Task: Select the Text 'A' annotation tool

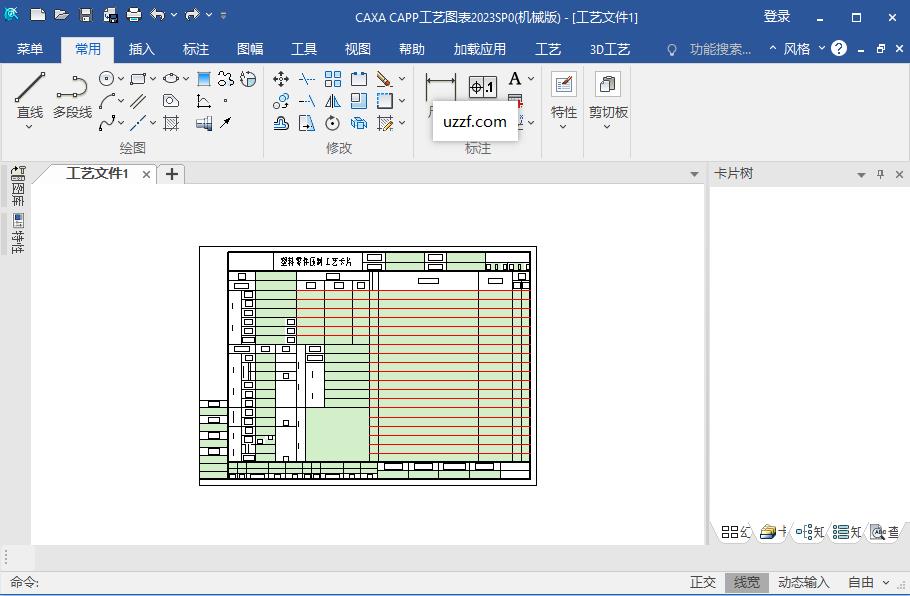Action: pos(515,79)
